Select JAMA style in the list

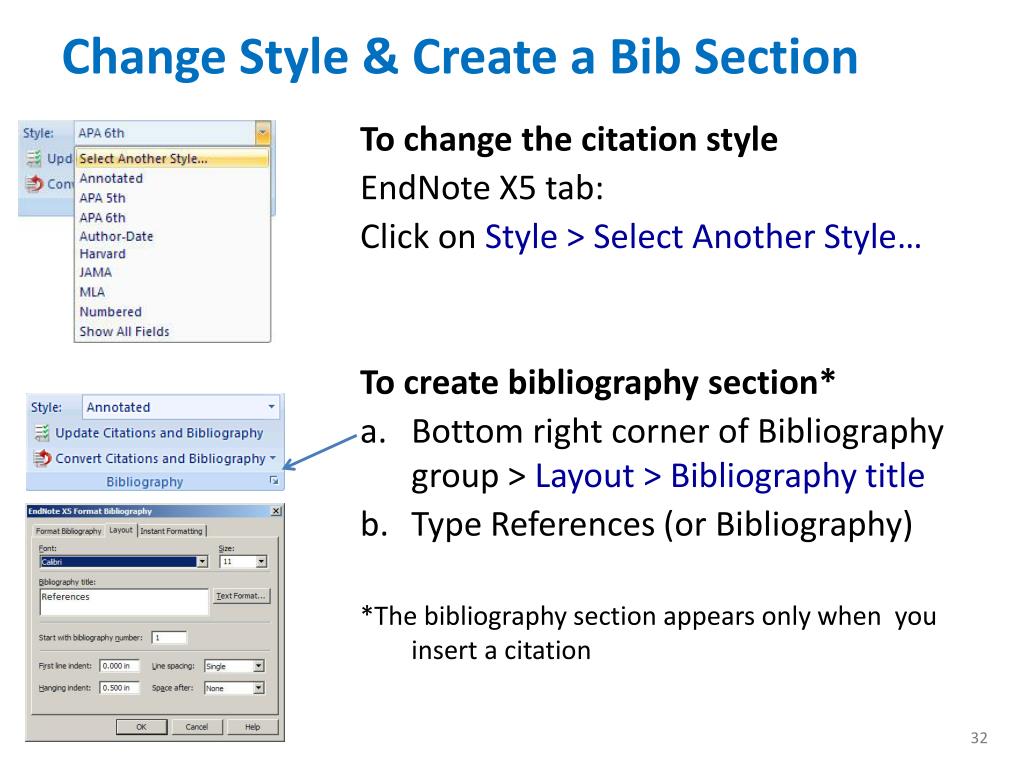tap(95, 272)
